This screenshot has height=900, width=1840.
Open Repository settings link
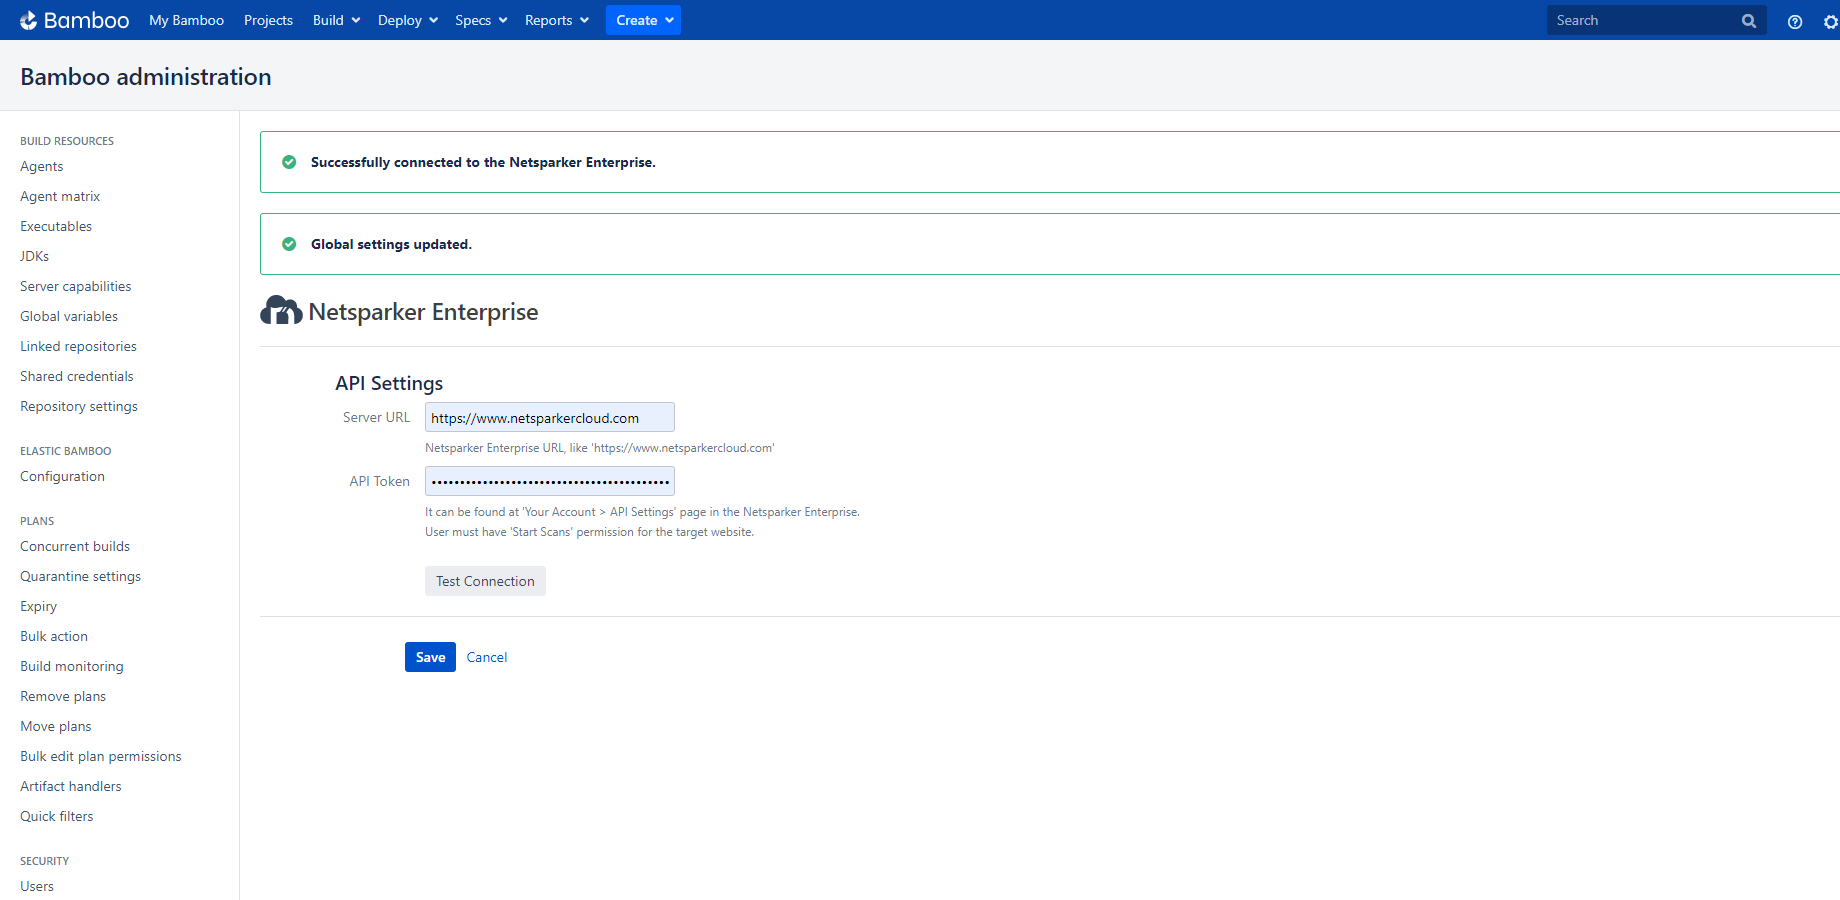79,406
